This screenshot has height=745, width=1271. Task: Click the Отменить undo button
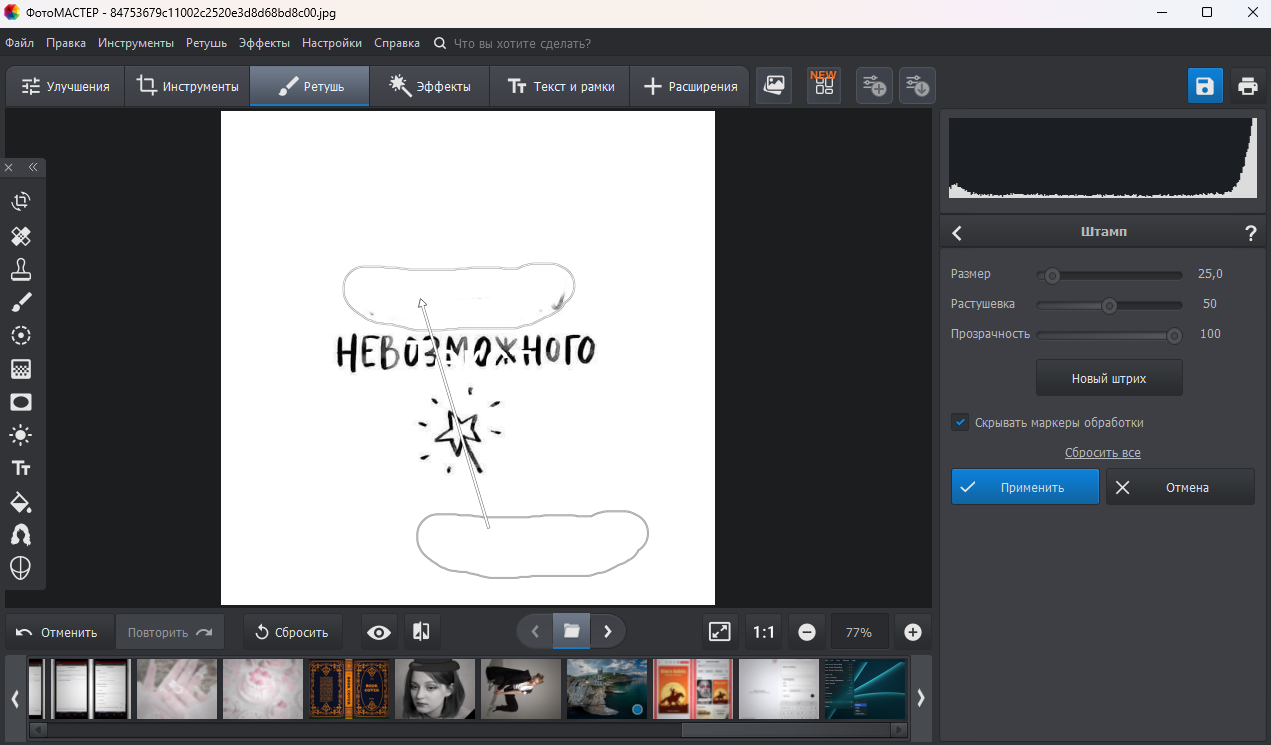(x=58, y=632)
